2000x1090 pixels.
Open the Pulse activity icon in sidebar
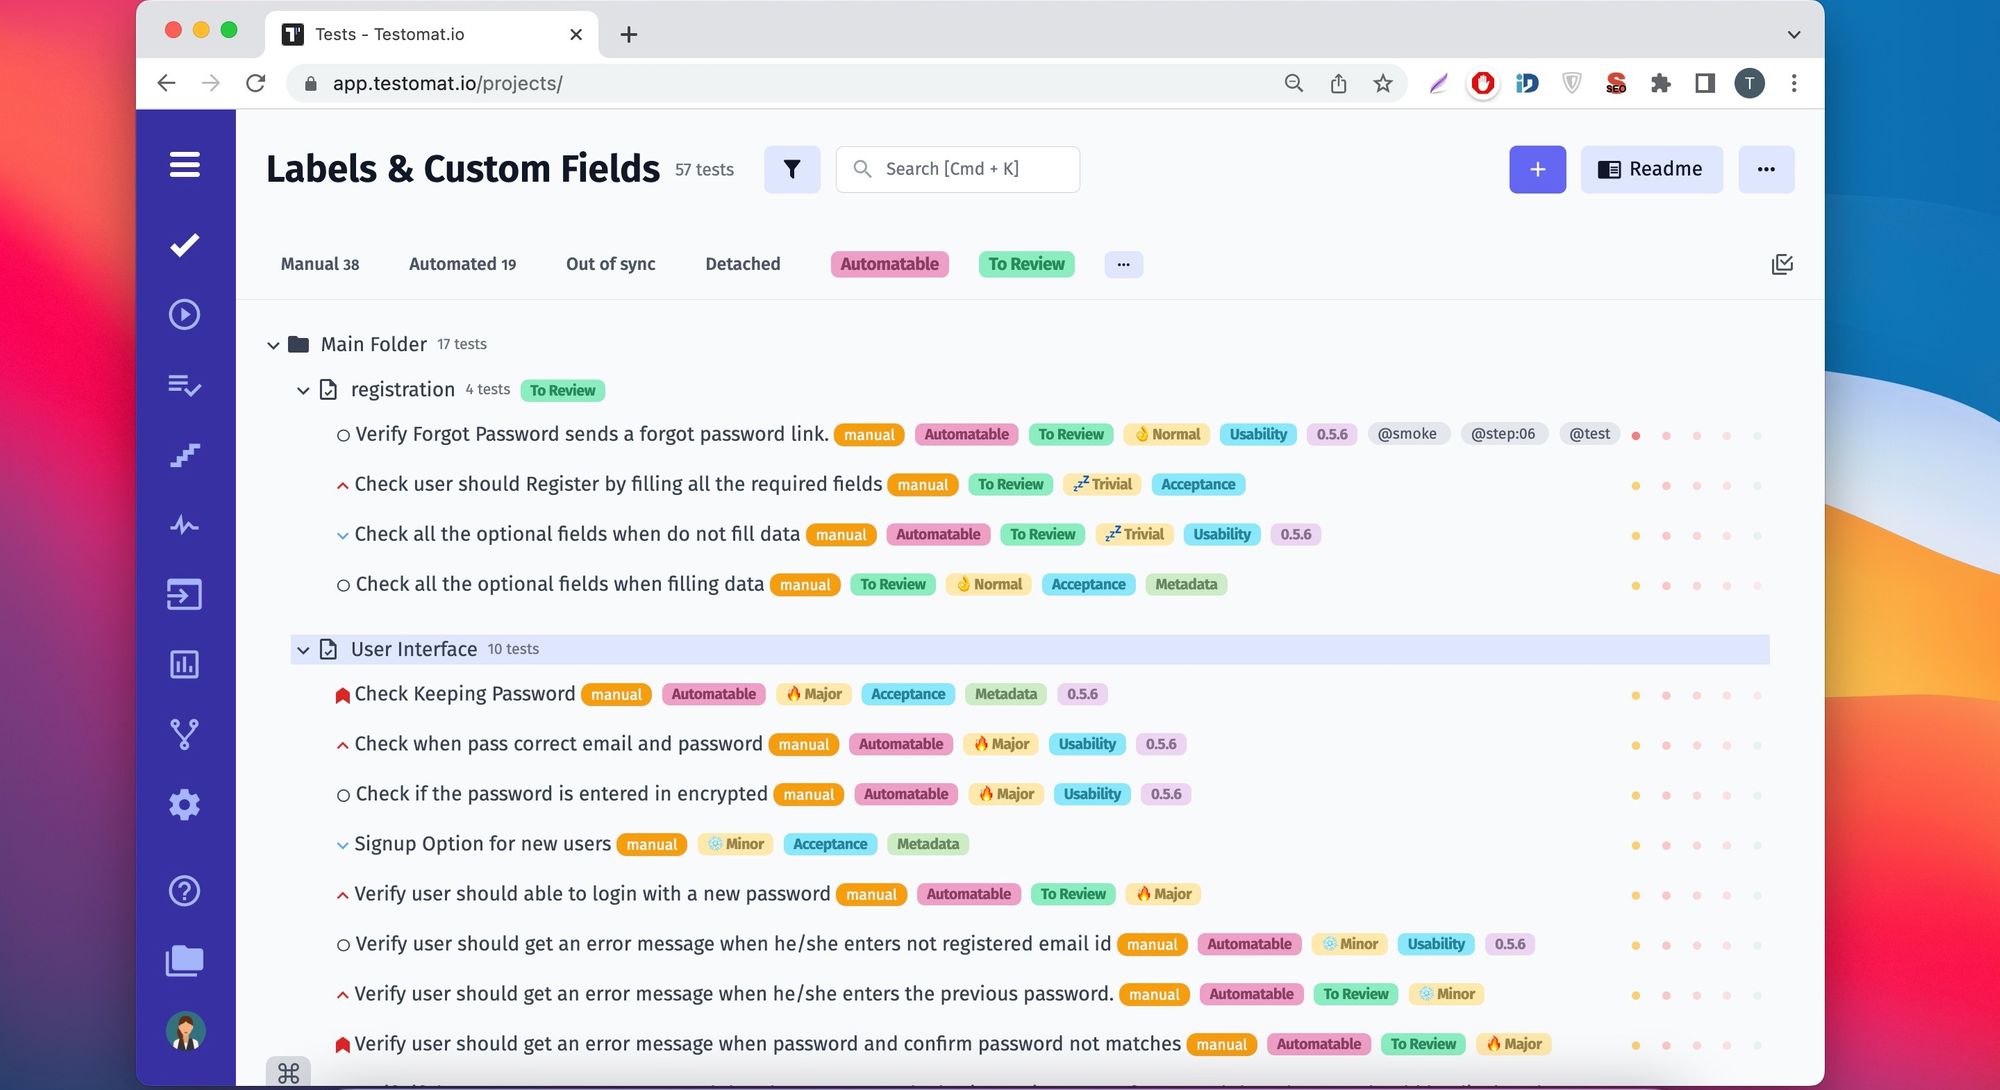point(185,525)
